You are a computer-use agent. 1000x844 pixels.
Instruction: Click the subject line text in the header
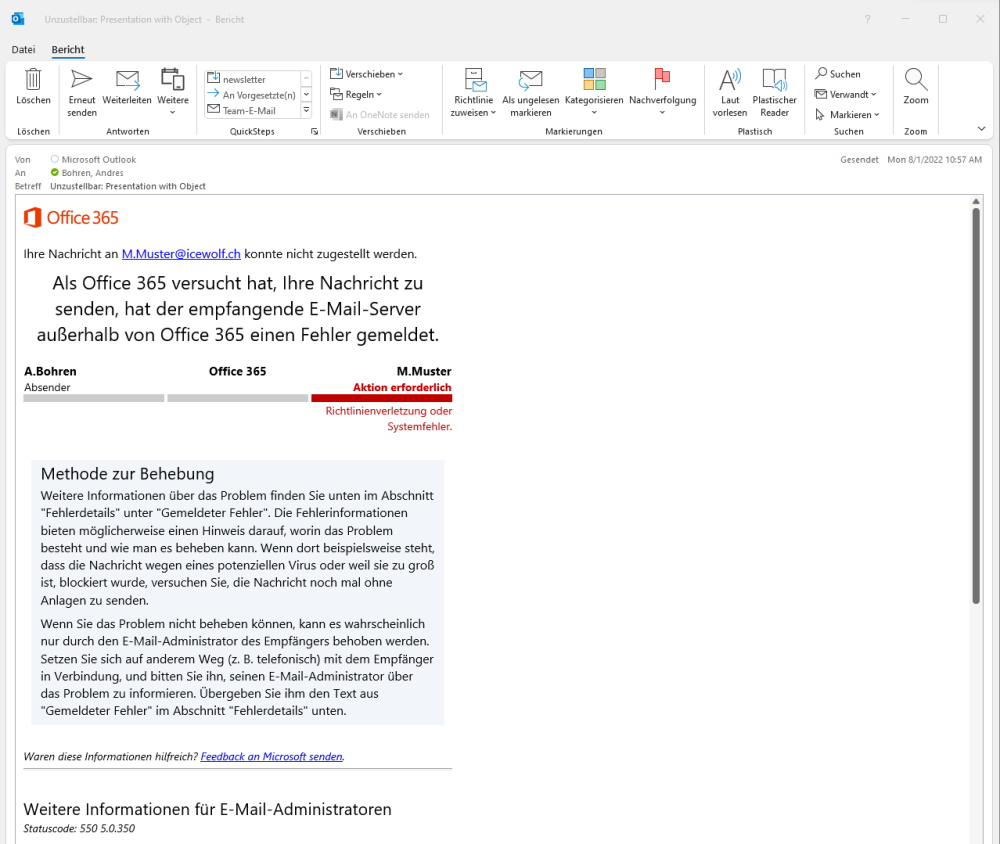click(x=128, y=186)
